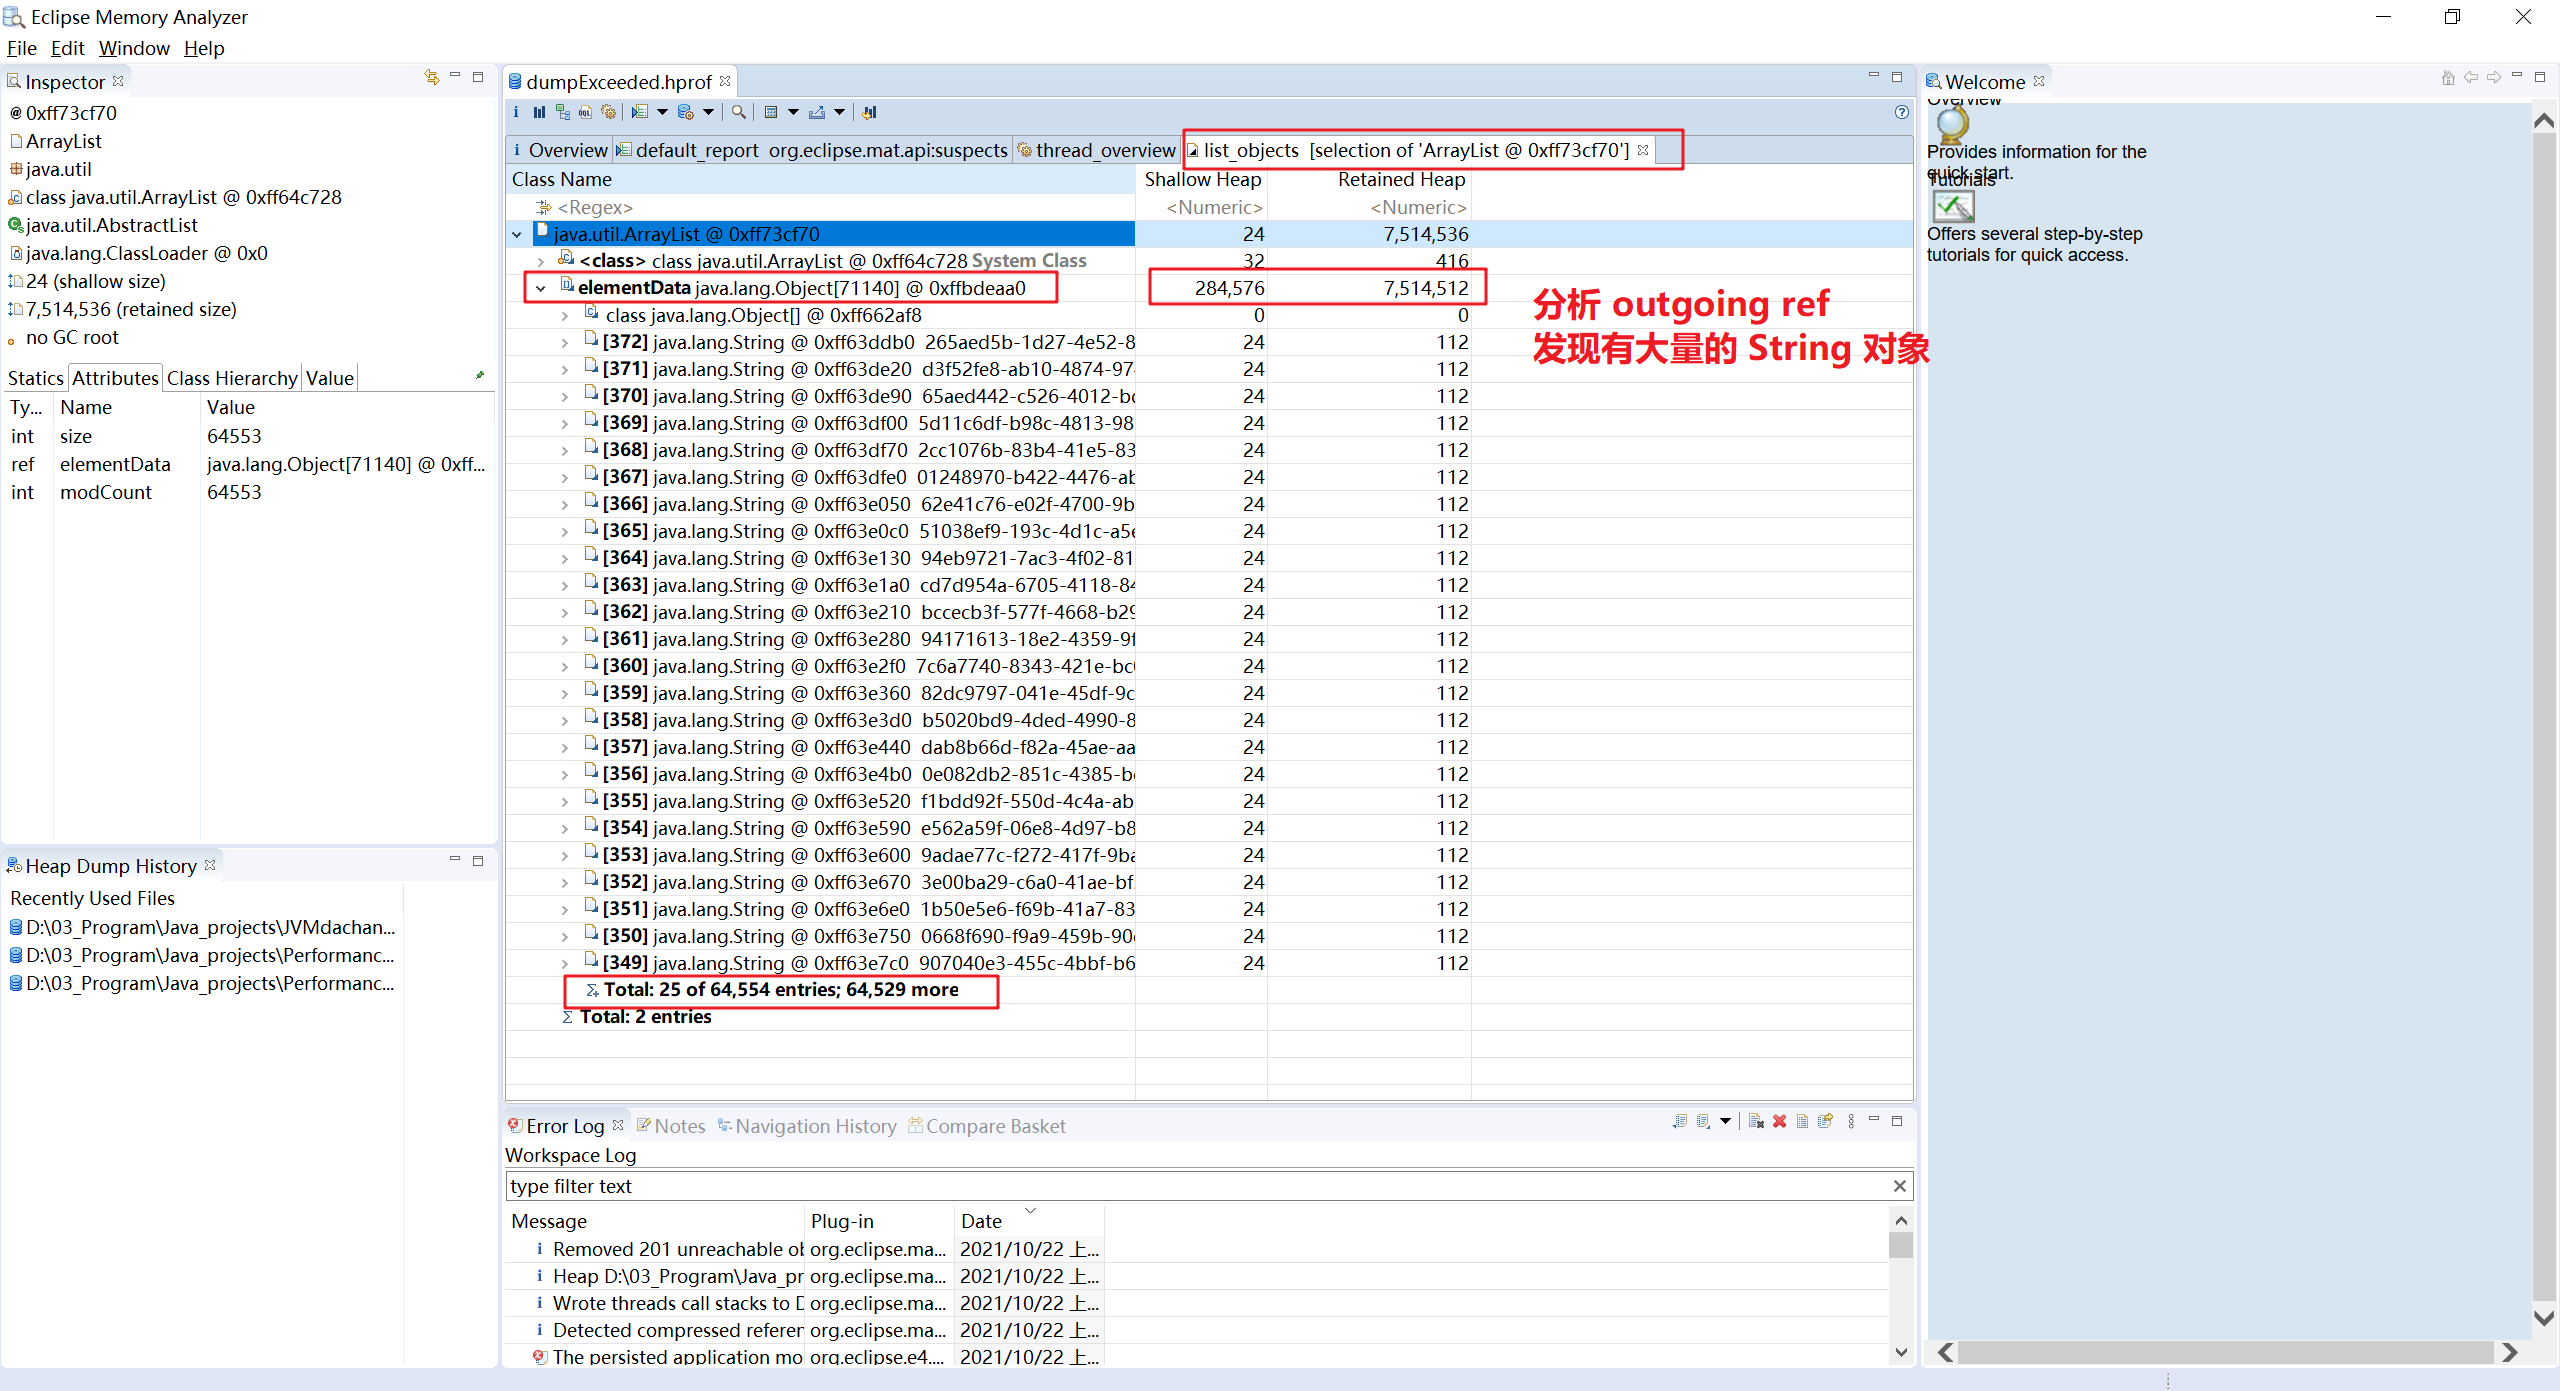
Task: Open dropdown beside Import Log icon
Action: pyautogui.click(x=1725, y=1121)
